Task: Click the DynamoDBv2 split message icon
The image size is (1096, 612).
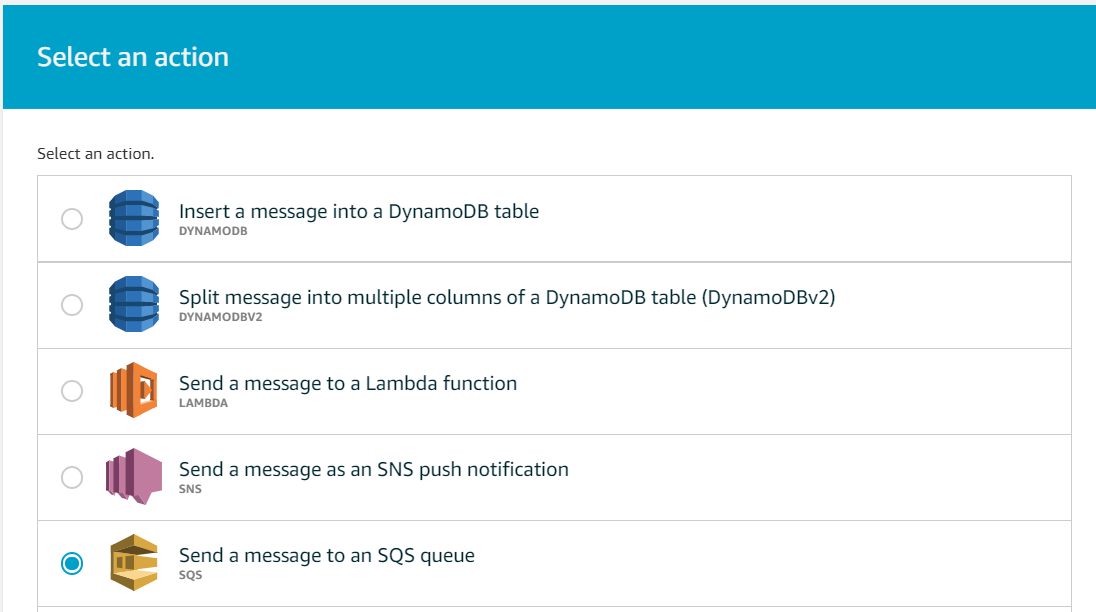Action: coord(134,304)
